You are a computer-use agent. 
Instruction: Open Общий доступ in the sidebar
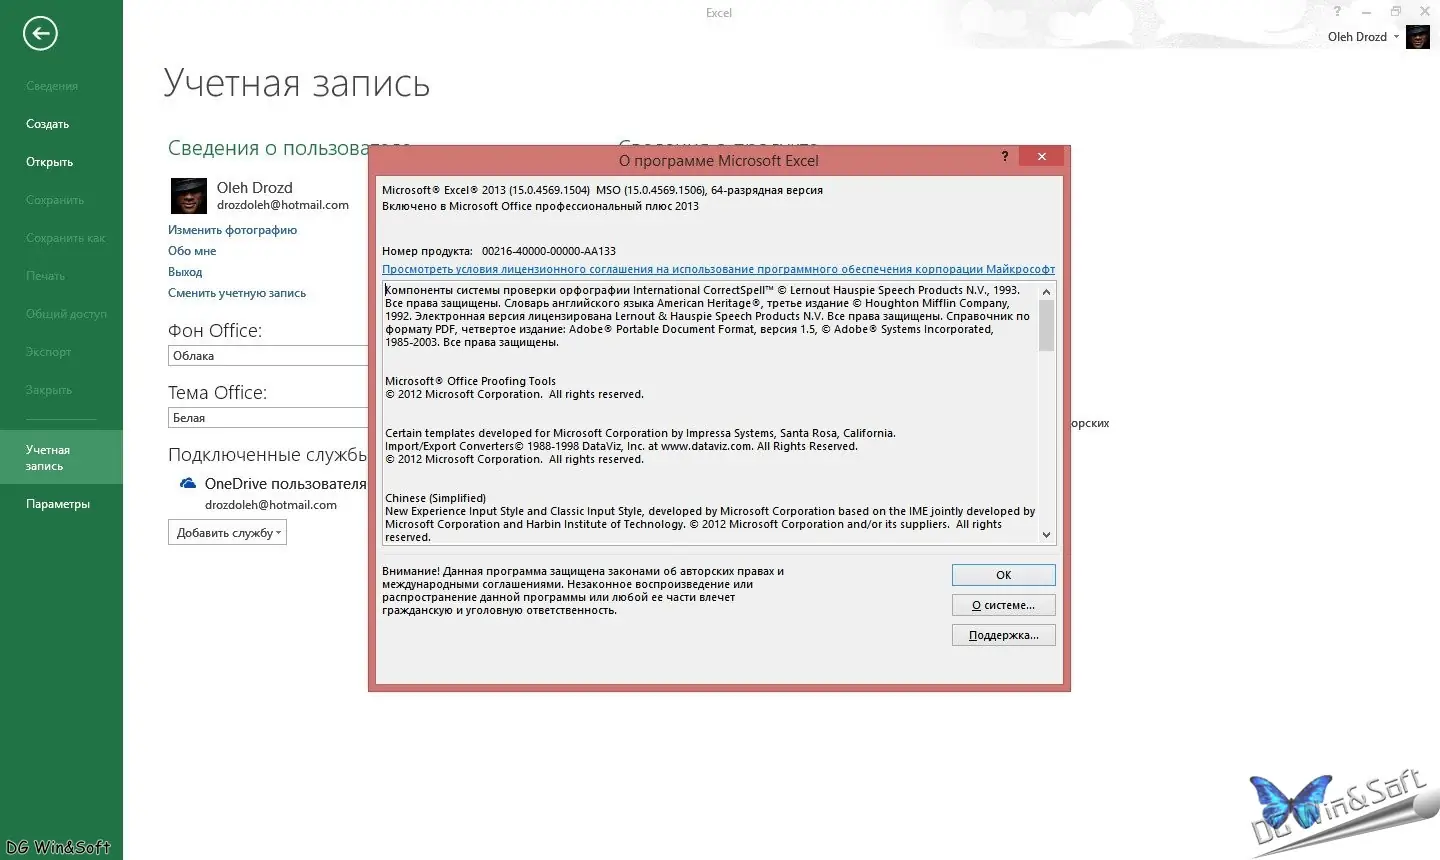click(66, 314)
